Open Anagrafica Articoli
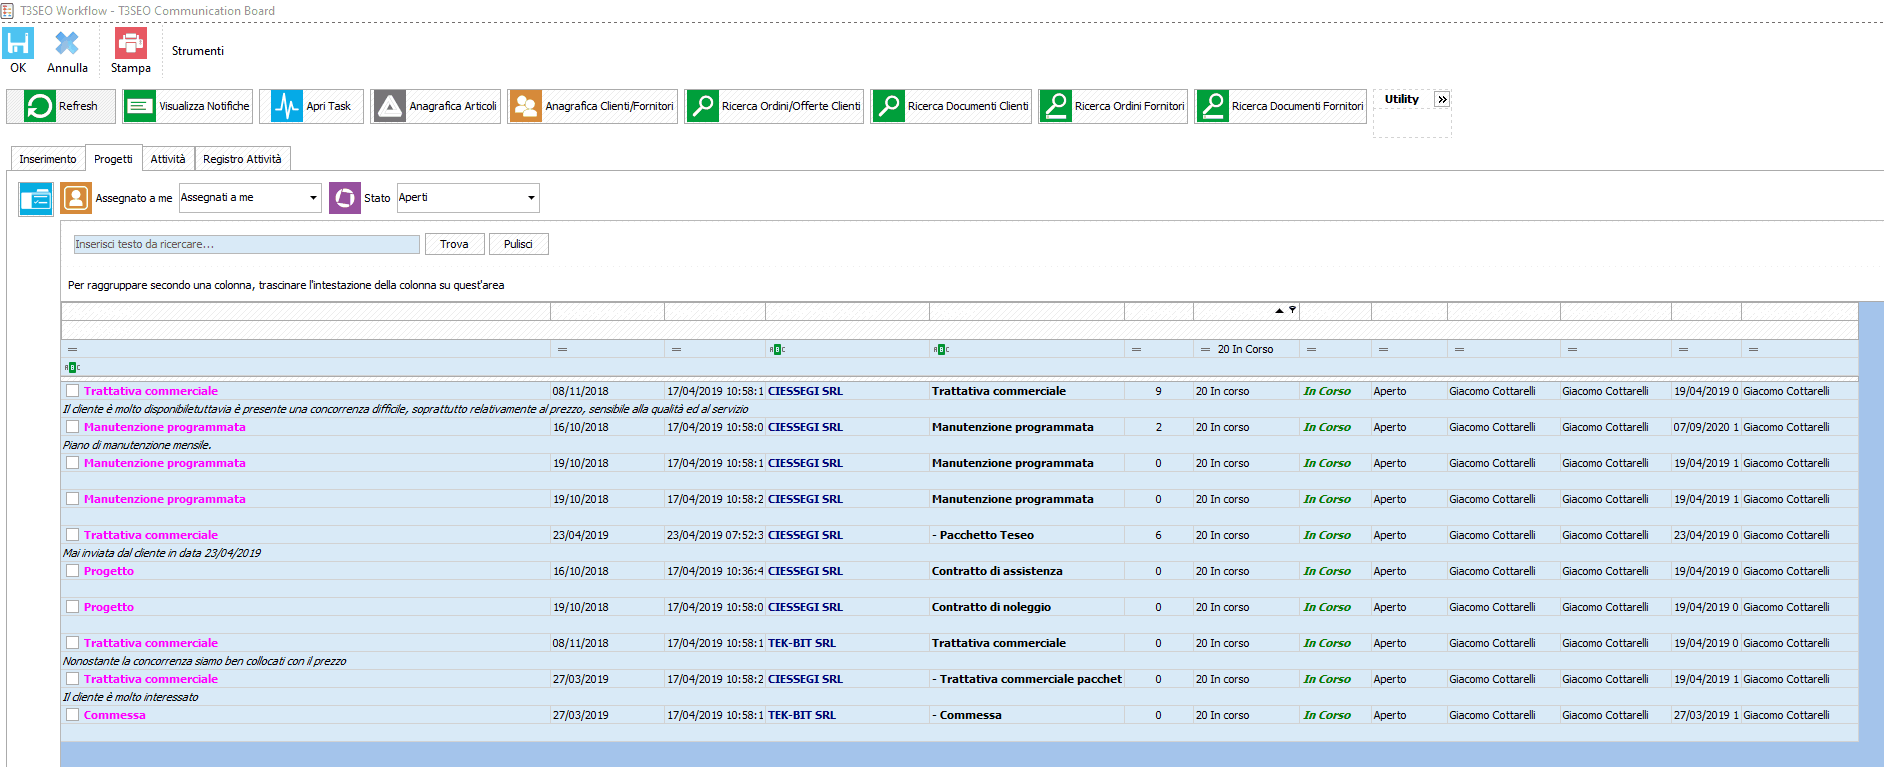The height and width of the screenshot is (767, 1884). (x=435, y=106)
